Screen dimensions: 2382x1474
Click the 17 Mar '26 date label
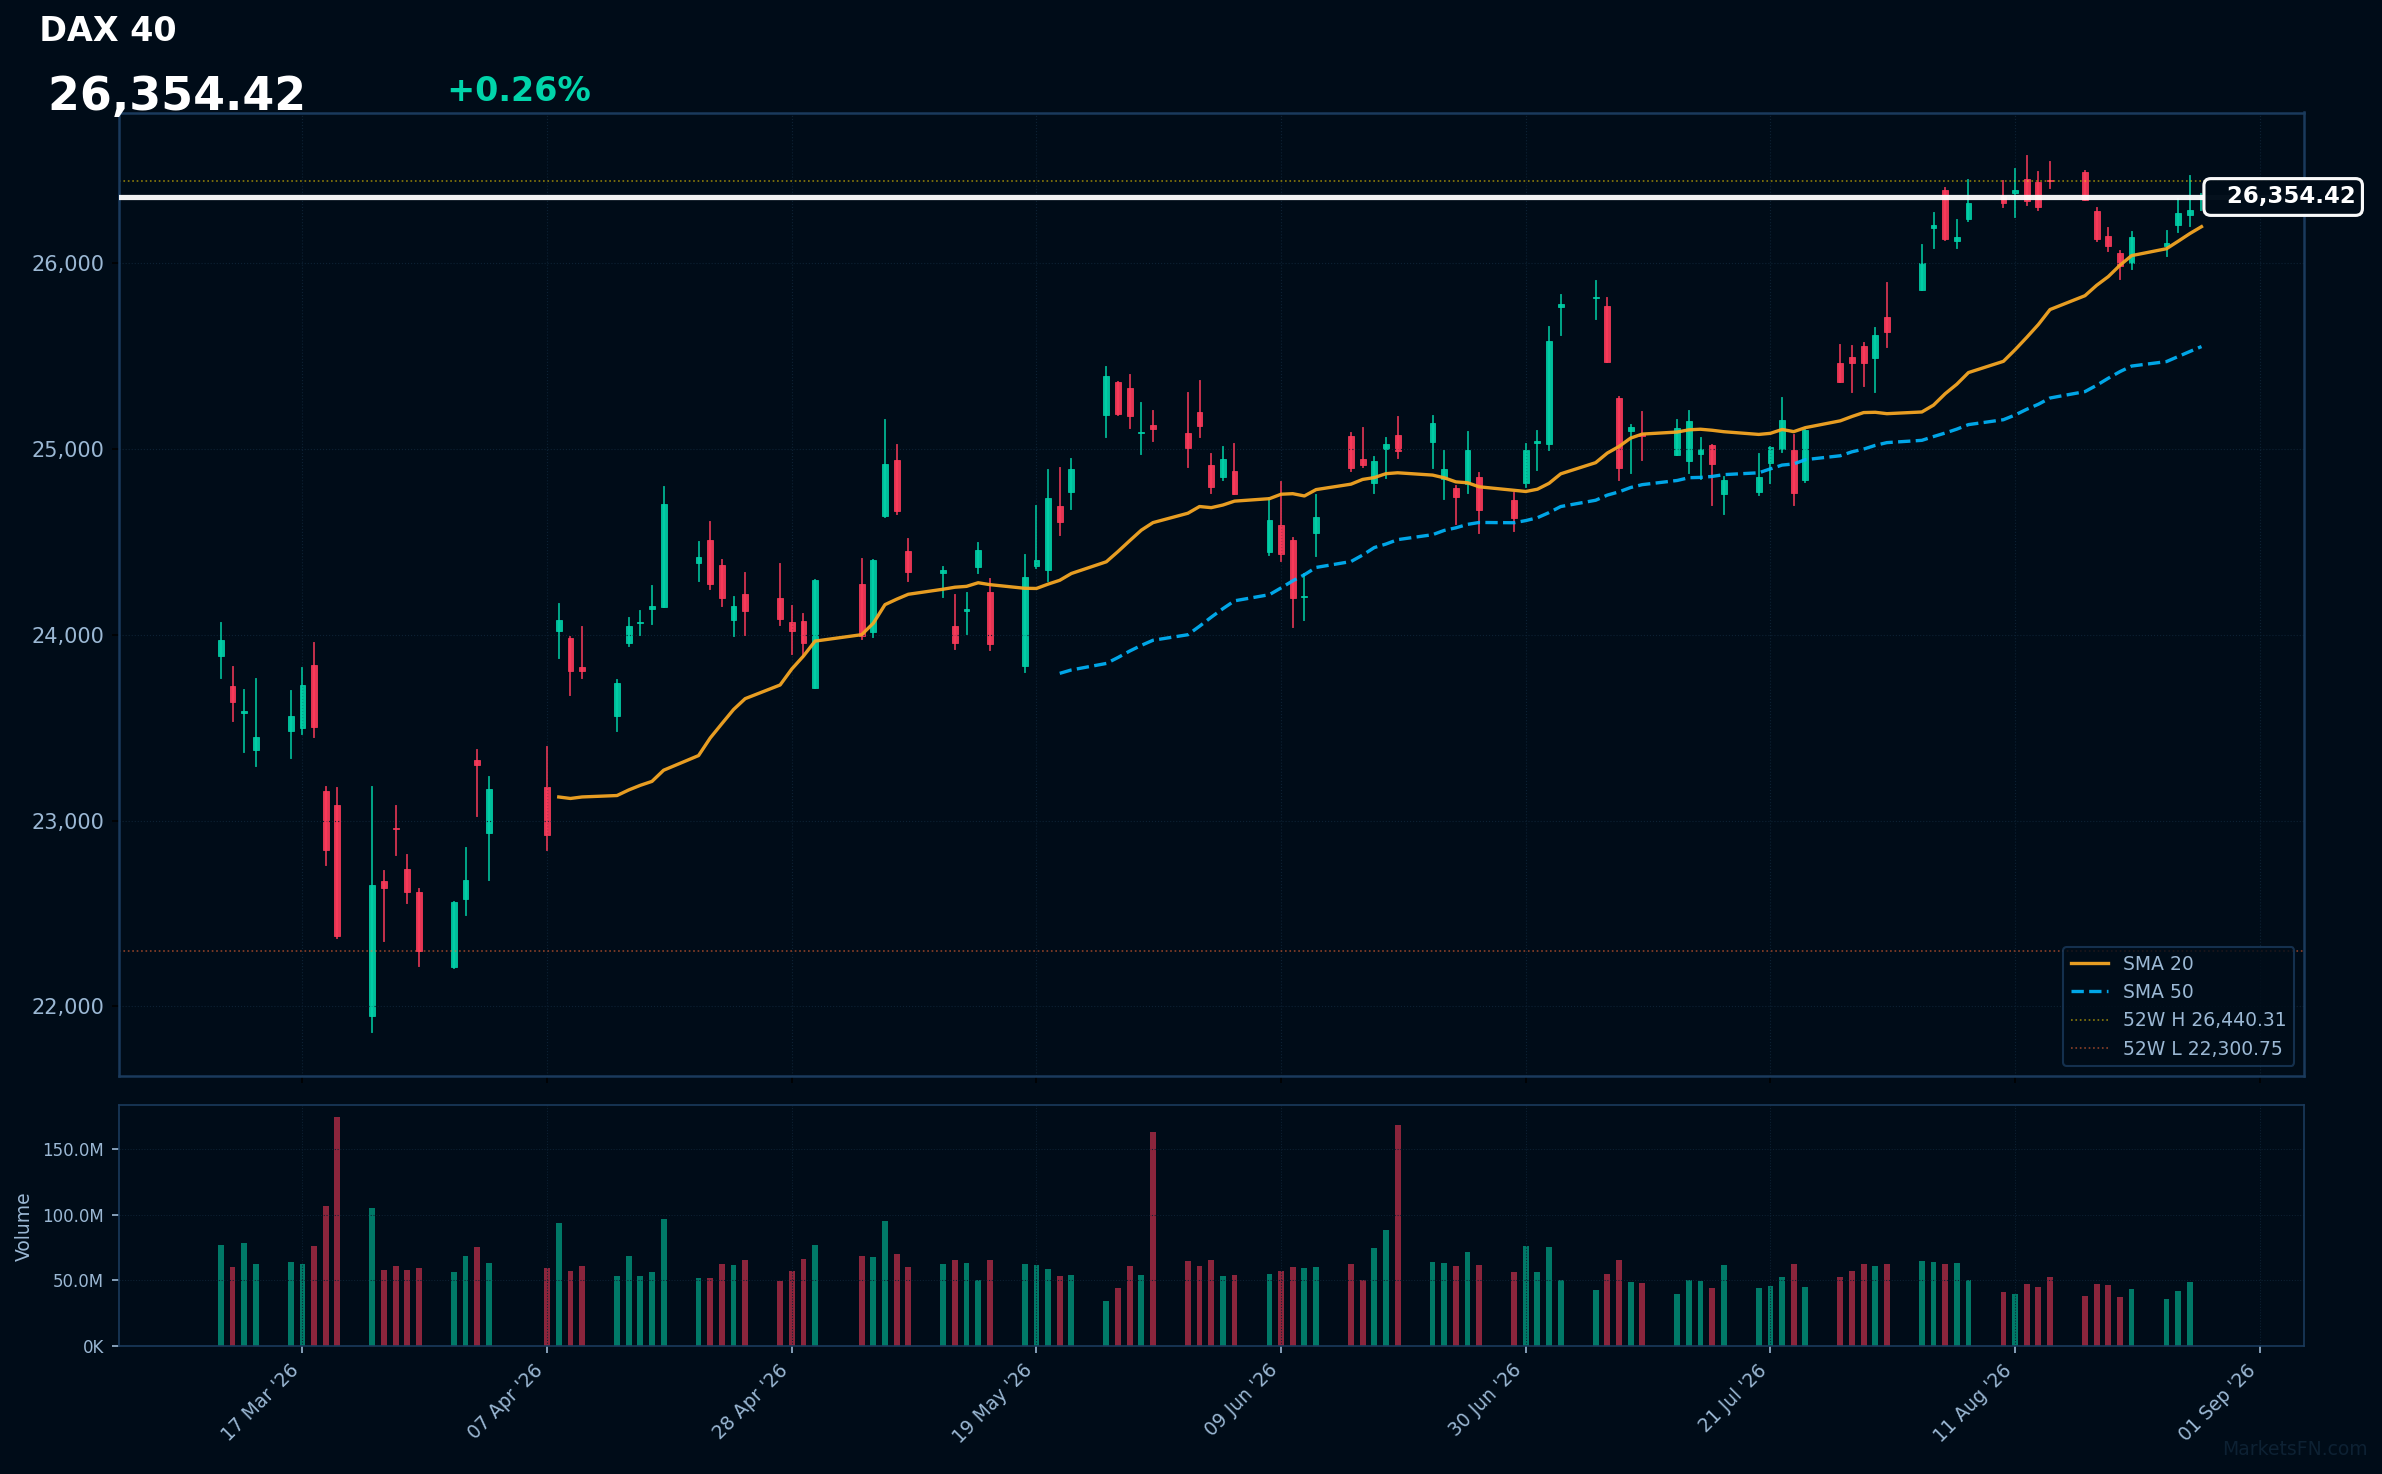point(260,1402)
